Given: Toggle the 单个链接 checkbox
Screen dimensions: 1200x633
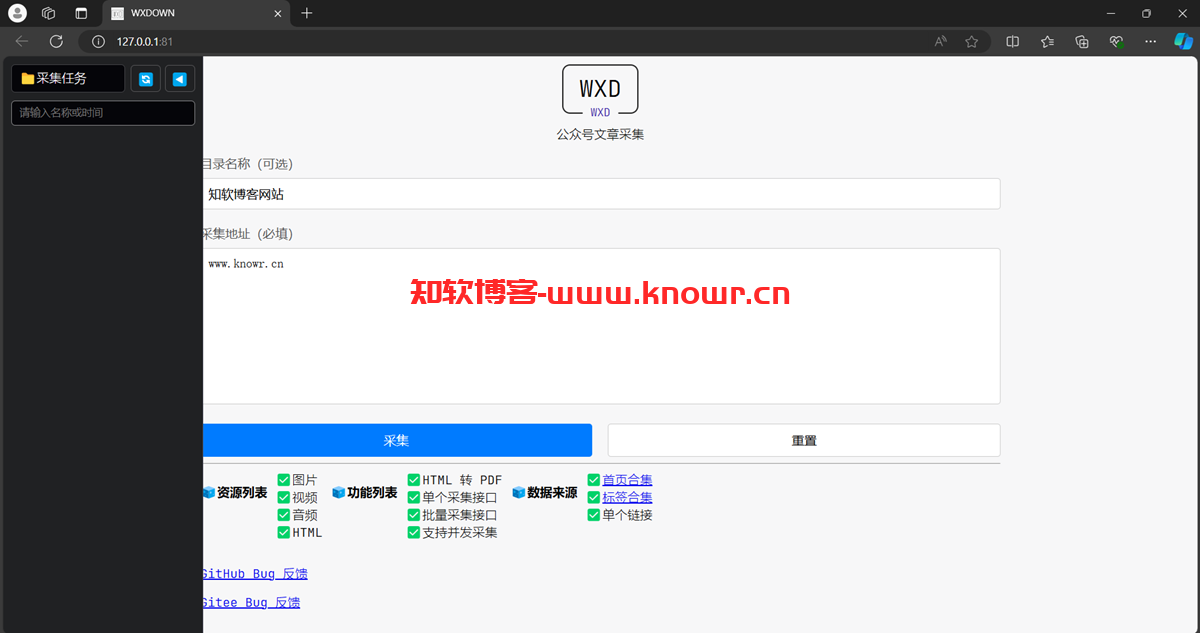Looking at the screenshot, I should pyautogui.click(x=594, y=515).
